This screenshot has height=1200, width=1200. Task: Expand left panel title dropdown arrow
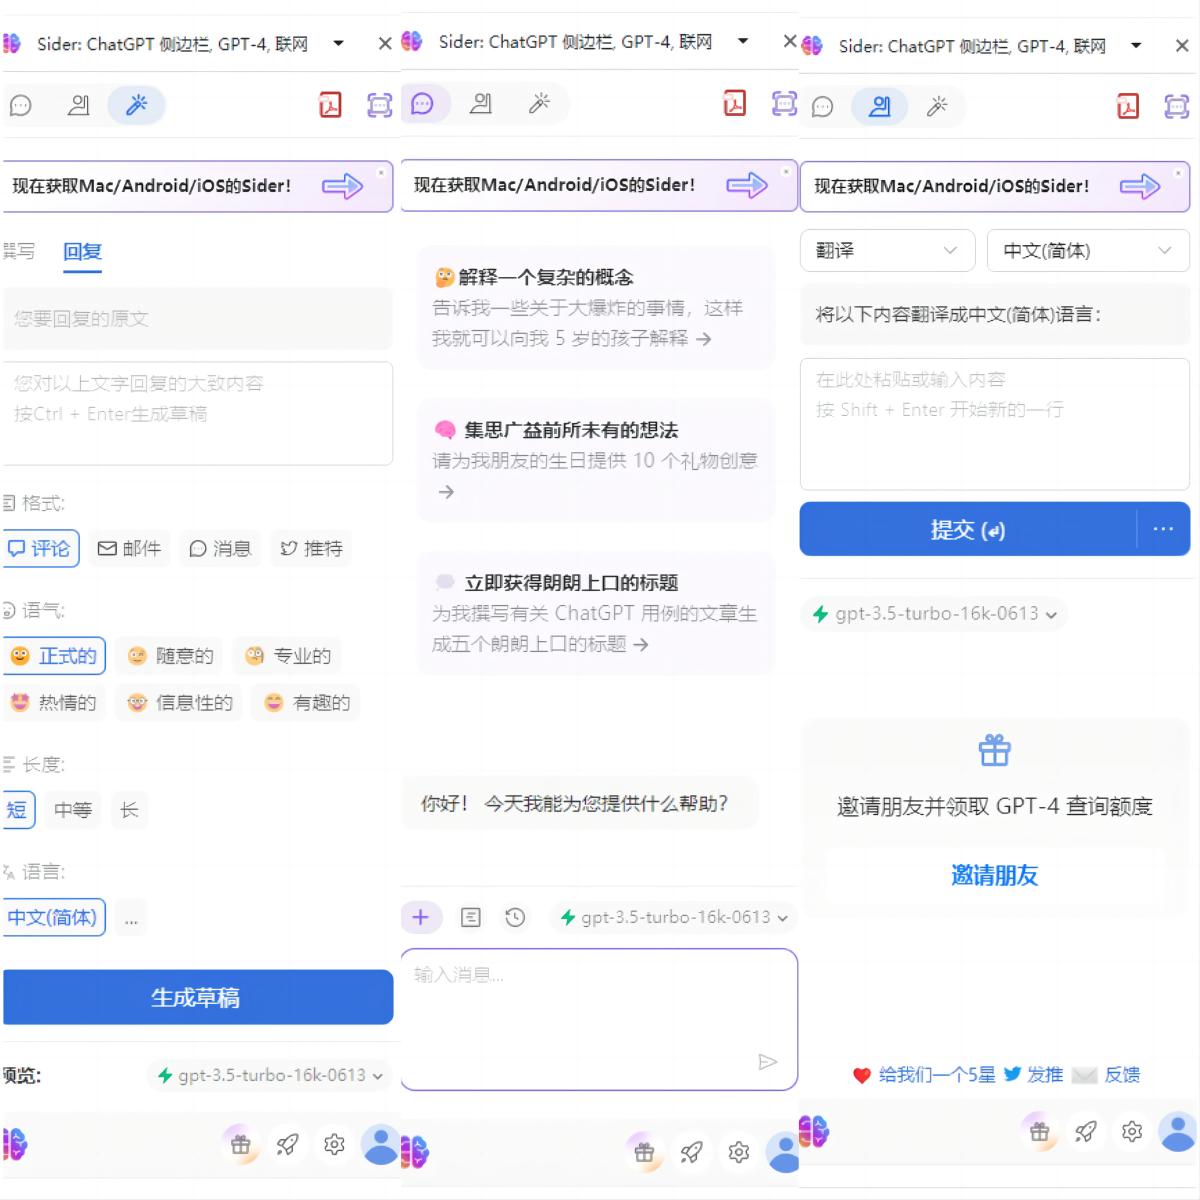(338, 43)
